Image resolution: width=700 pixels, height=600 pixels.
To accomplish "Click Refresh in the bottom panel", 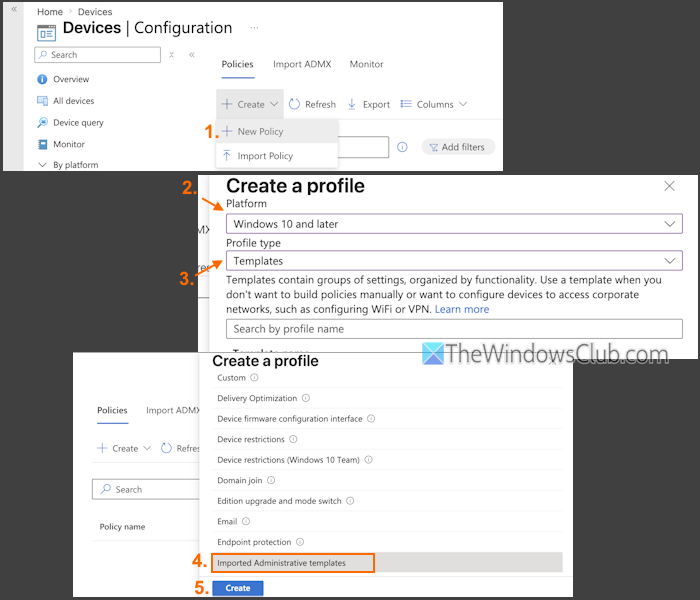I will coord(179,448).
